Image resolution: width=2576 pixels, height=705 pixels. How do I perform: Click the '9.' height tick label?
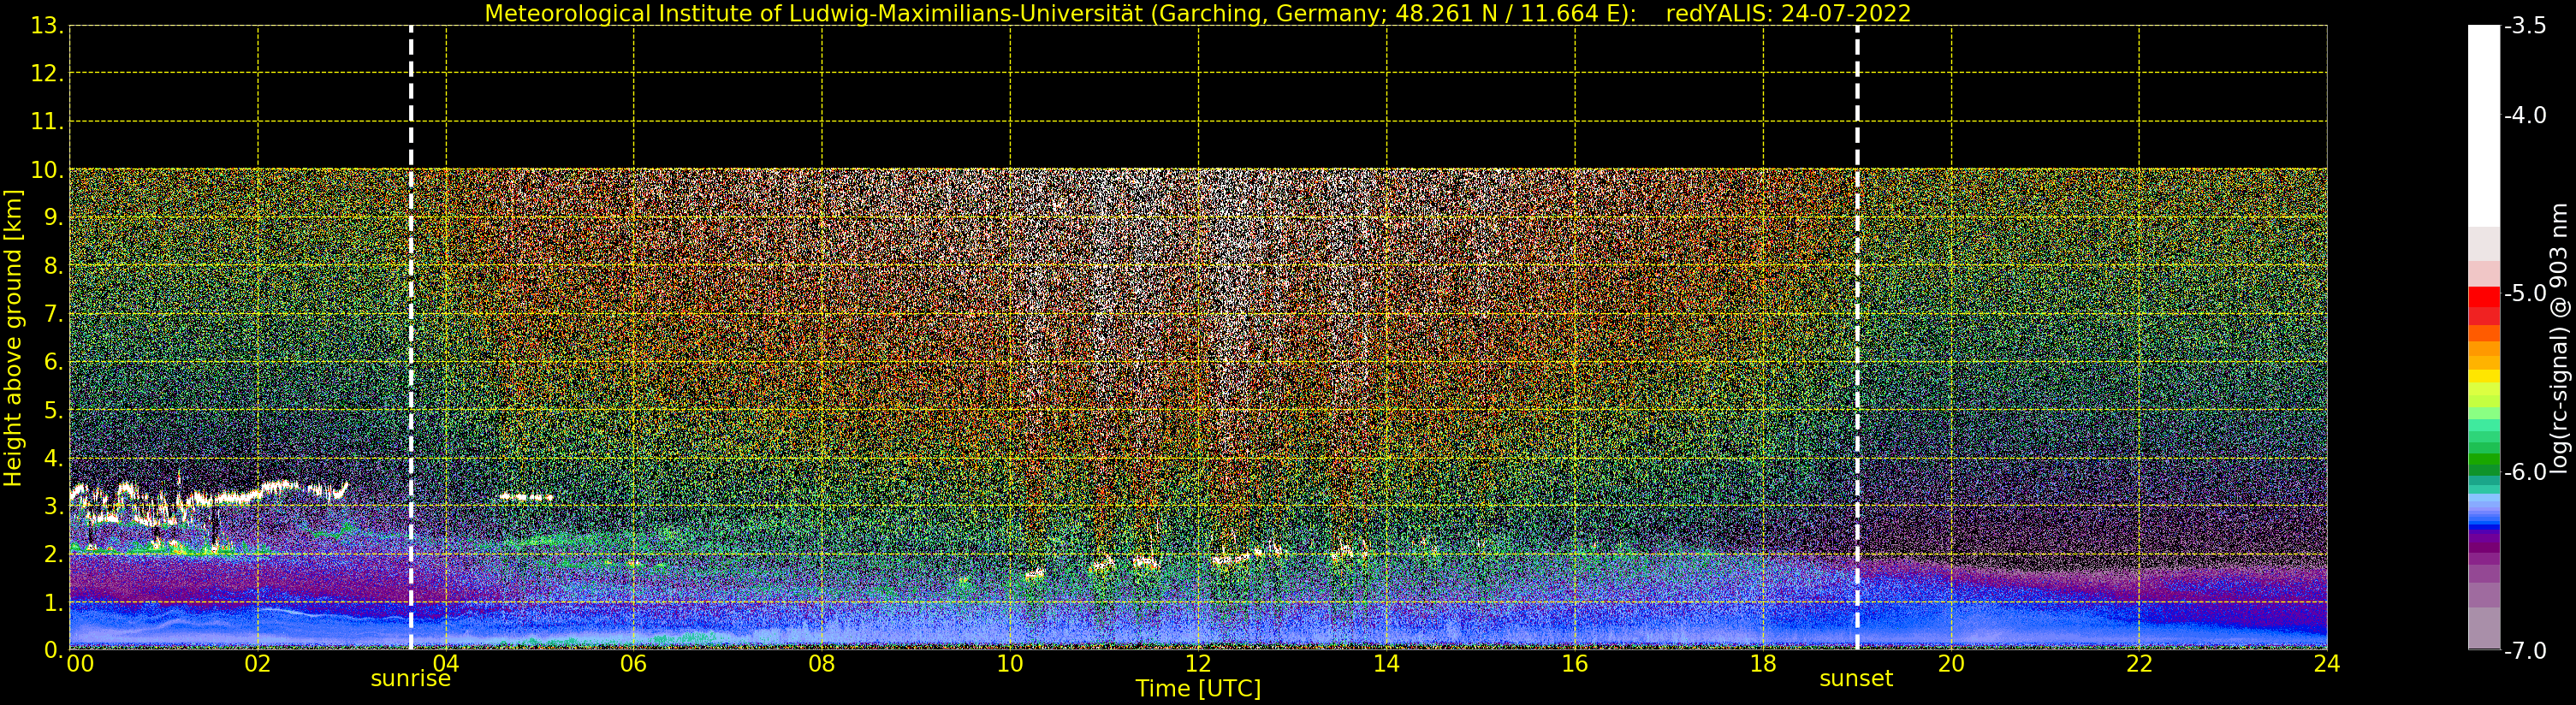[x=53, y=218]
